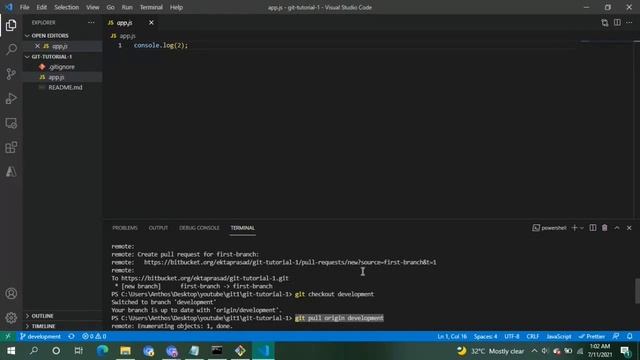Open Explorer more actions ellipsis
Viewport: 640px width, 360px height.
[x=91, y=23]
